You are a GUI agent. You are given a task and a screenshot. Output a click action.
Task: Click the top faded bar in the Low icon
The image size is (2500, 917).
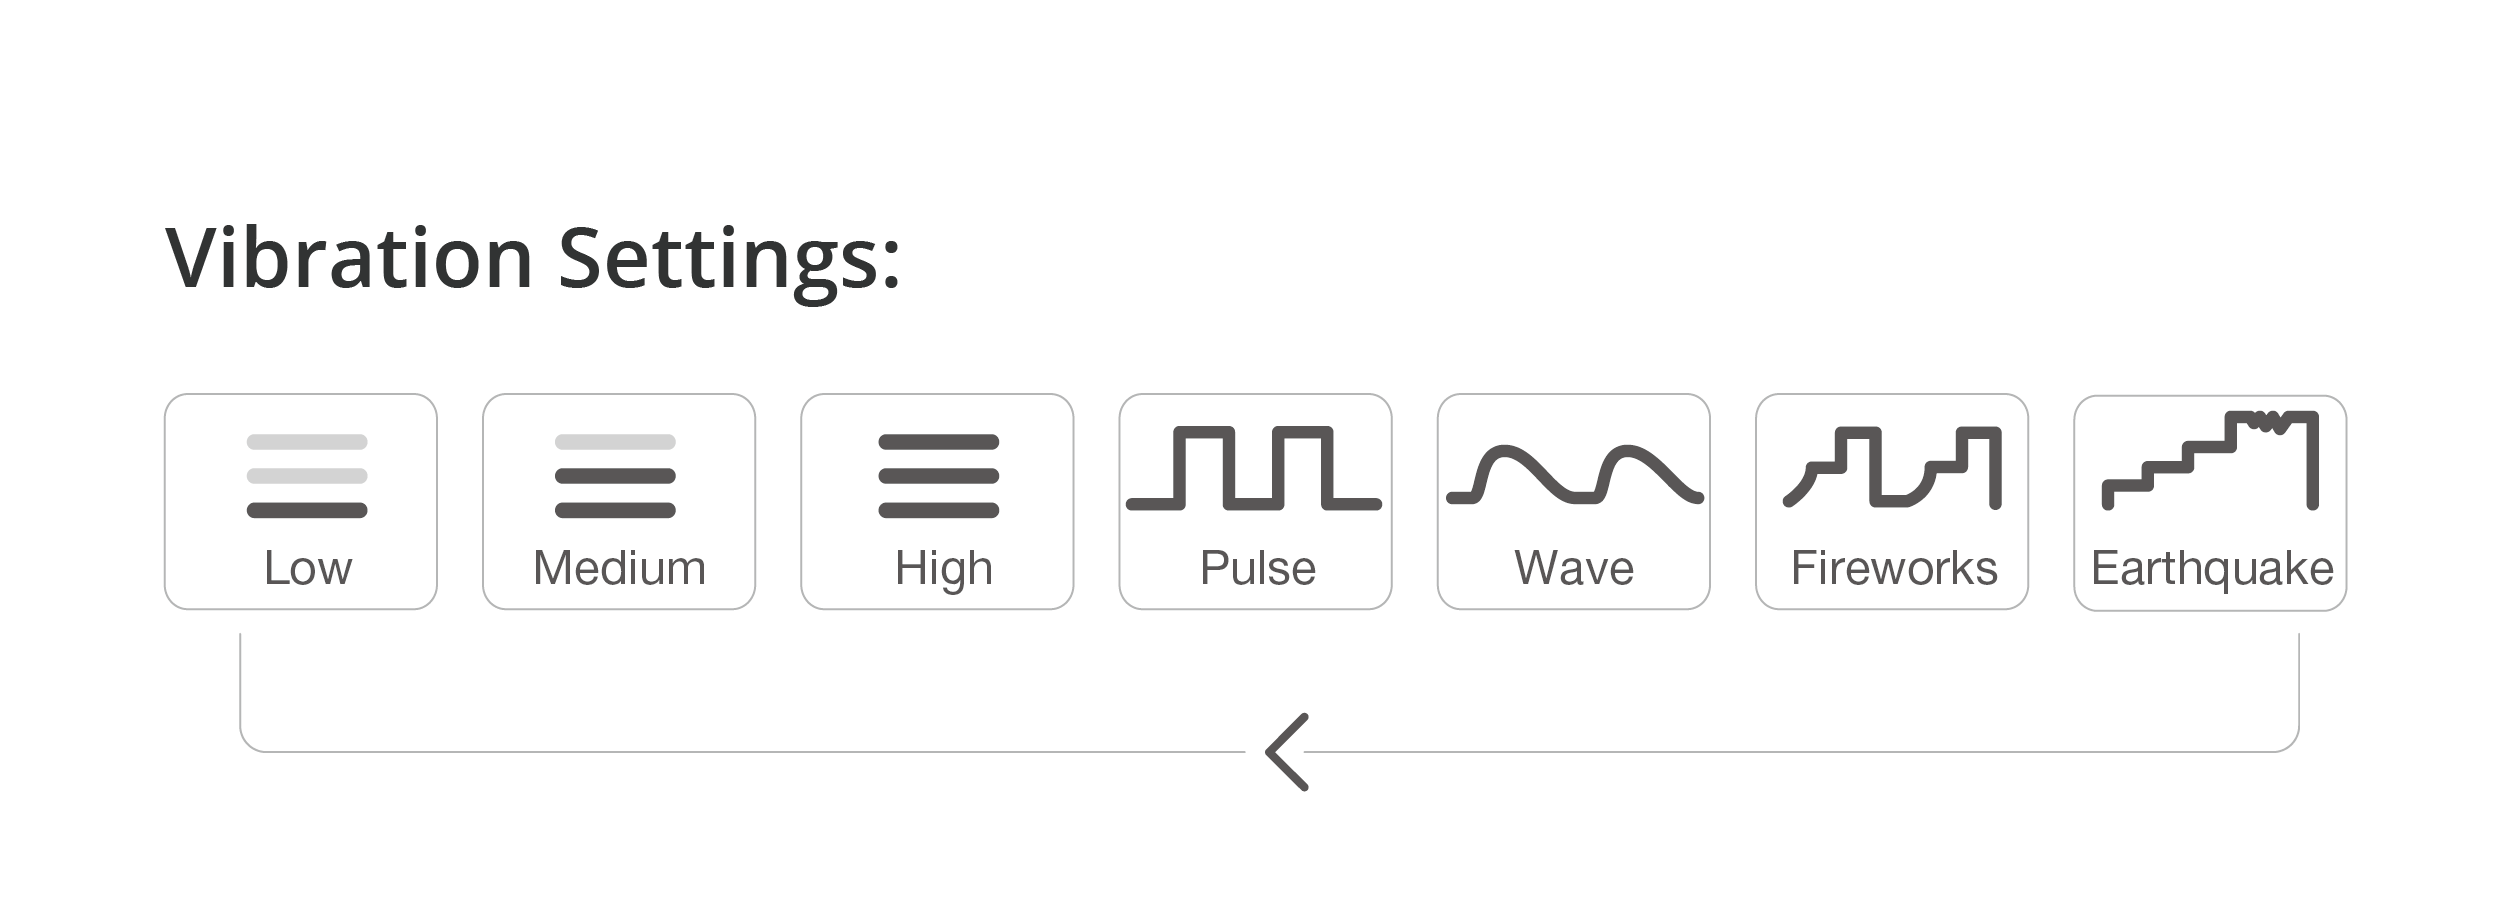click(x=307, y=442)
